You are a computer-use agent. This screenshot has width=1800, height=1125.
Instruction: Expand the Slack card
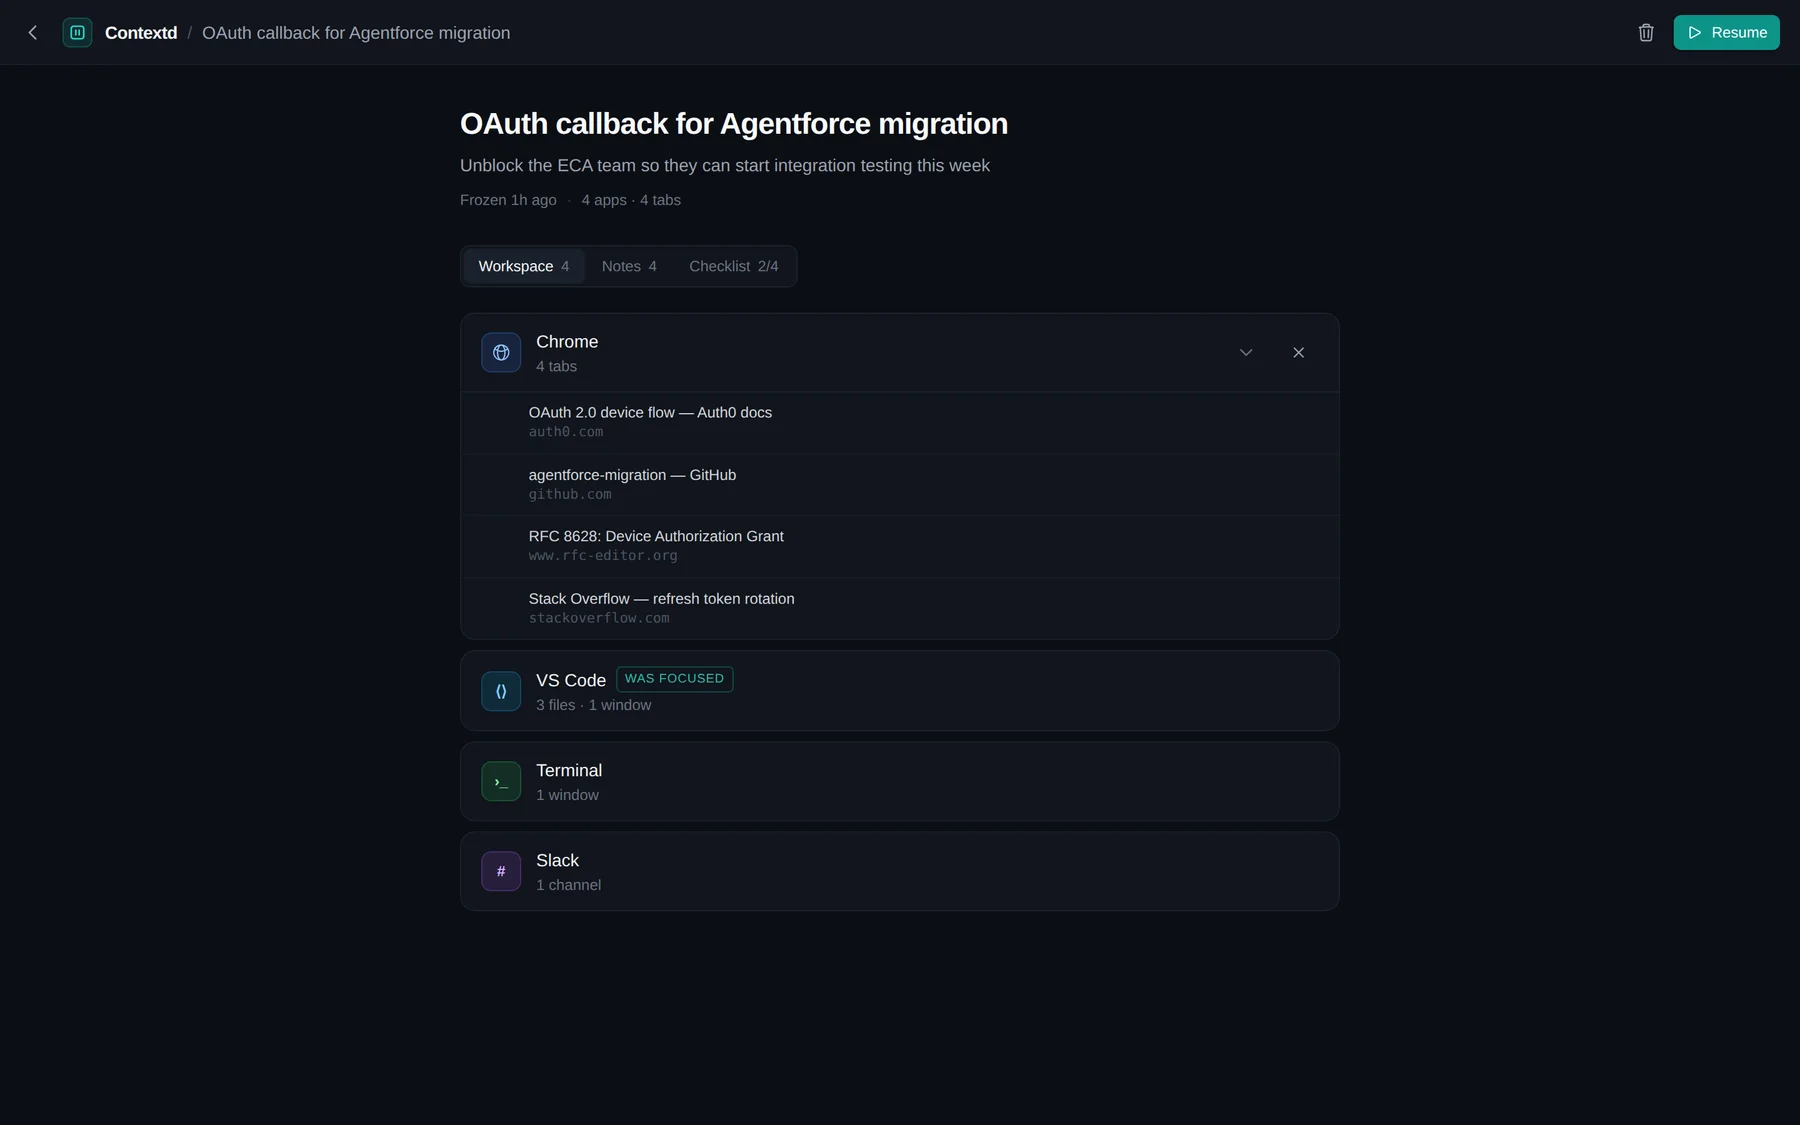coord(900,871)
